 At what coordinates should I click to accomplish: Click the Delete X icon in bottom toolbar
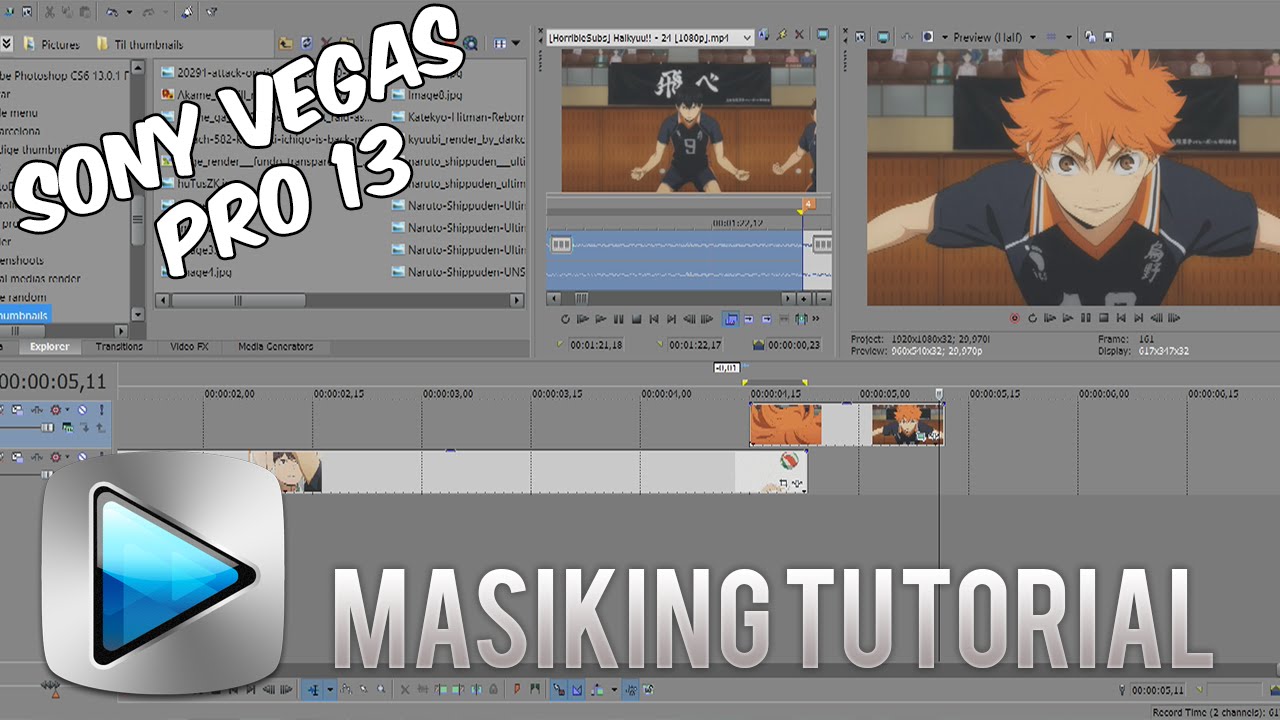[405, 690]
